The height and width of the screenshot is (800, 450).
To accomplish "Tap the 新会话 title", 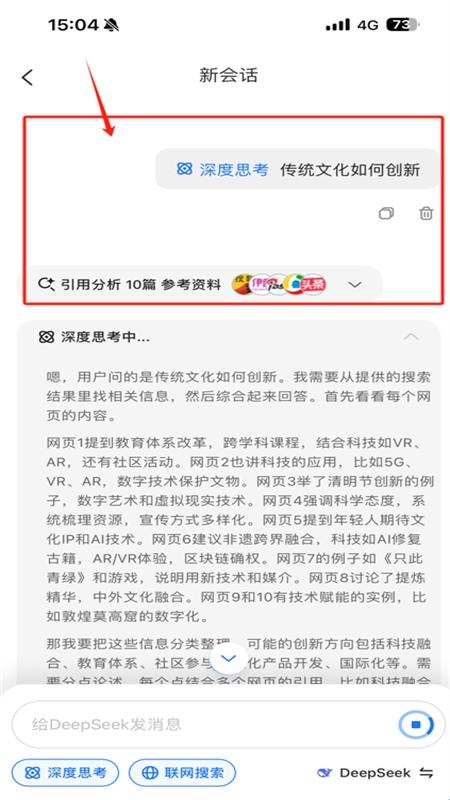I will [228, 76].
